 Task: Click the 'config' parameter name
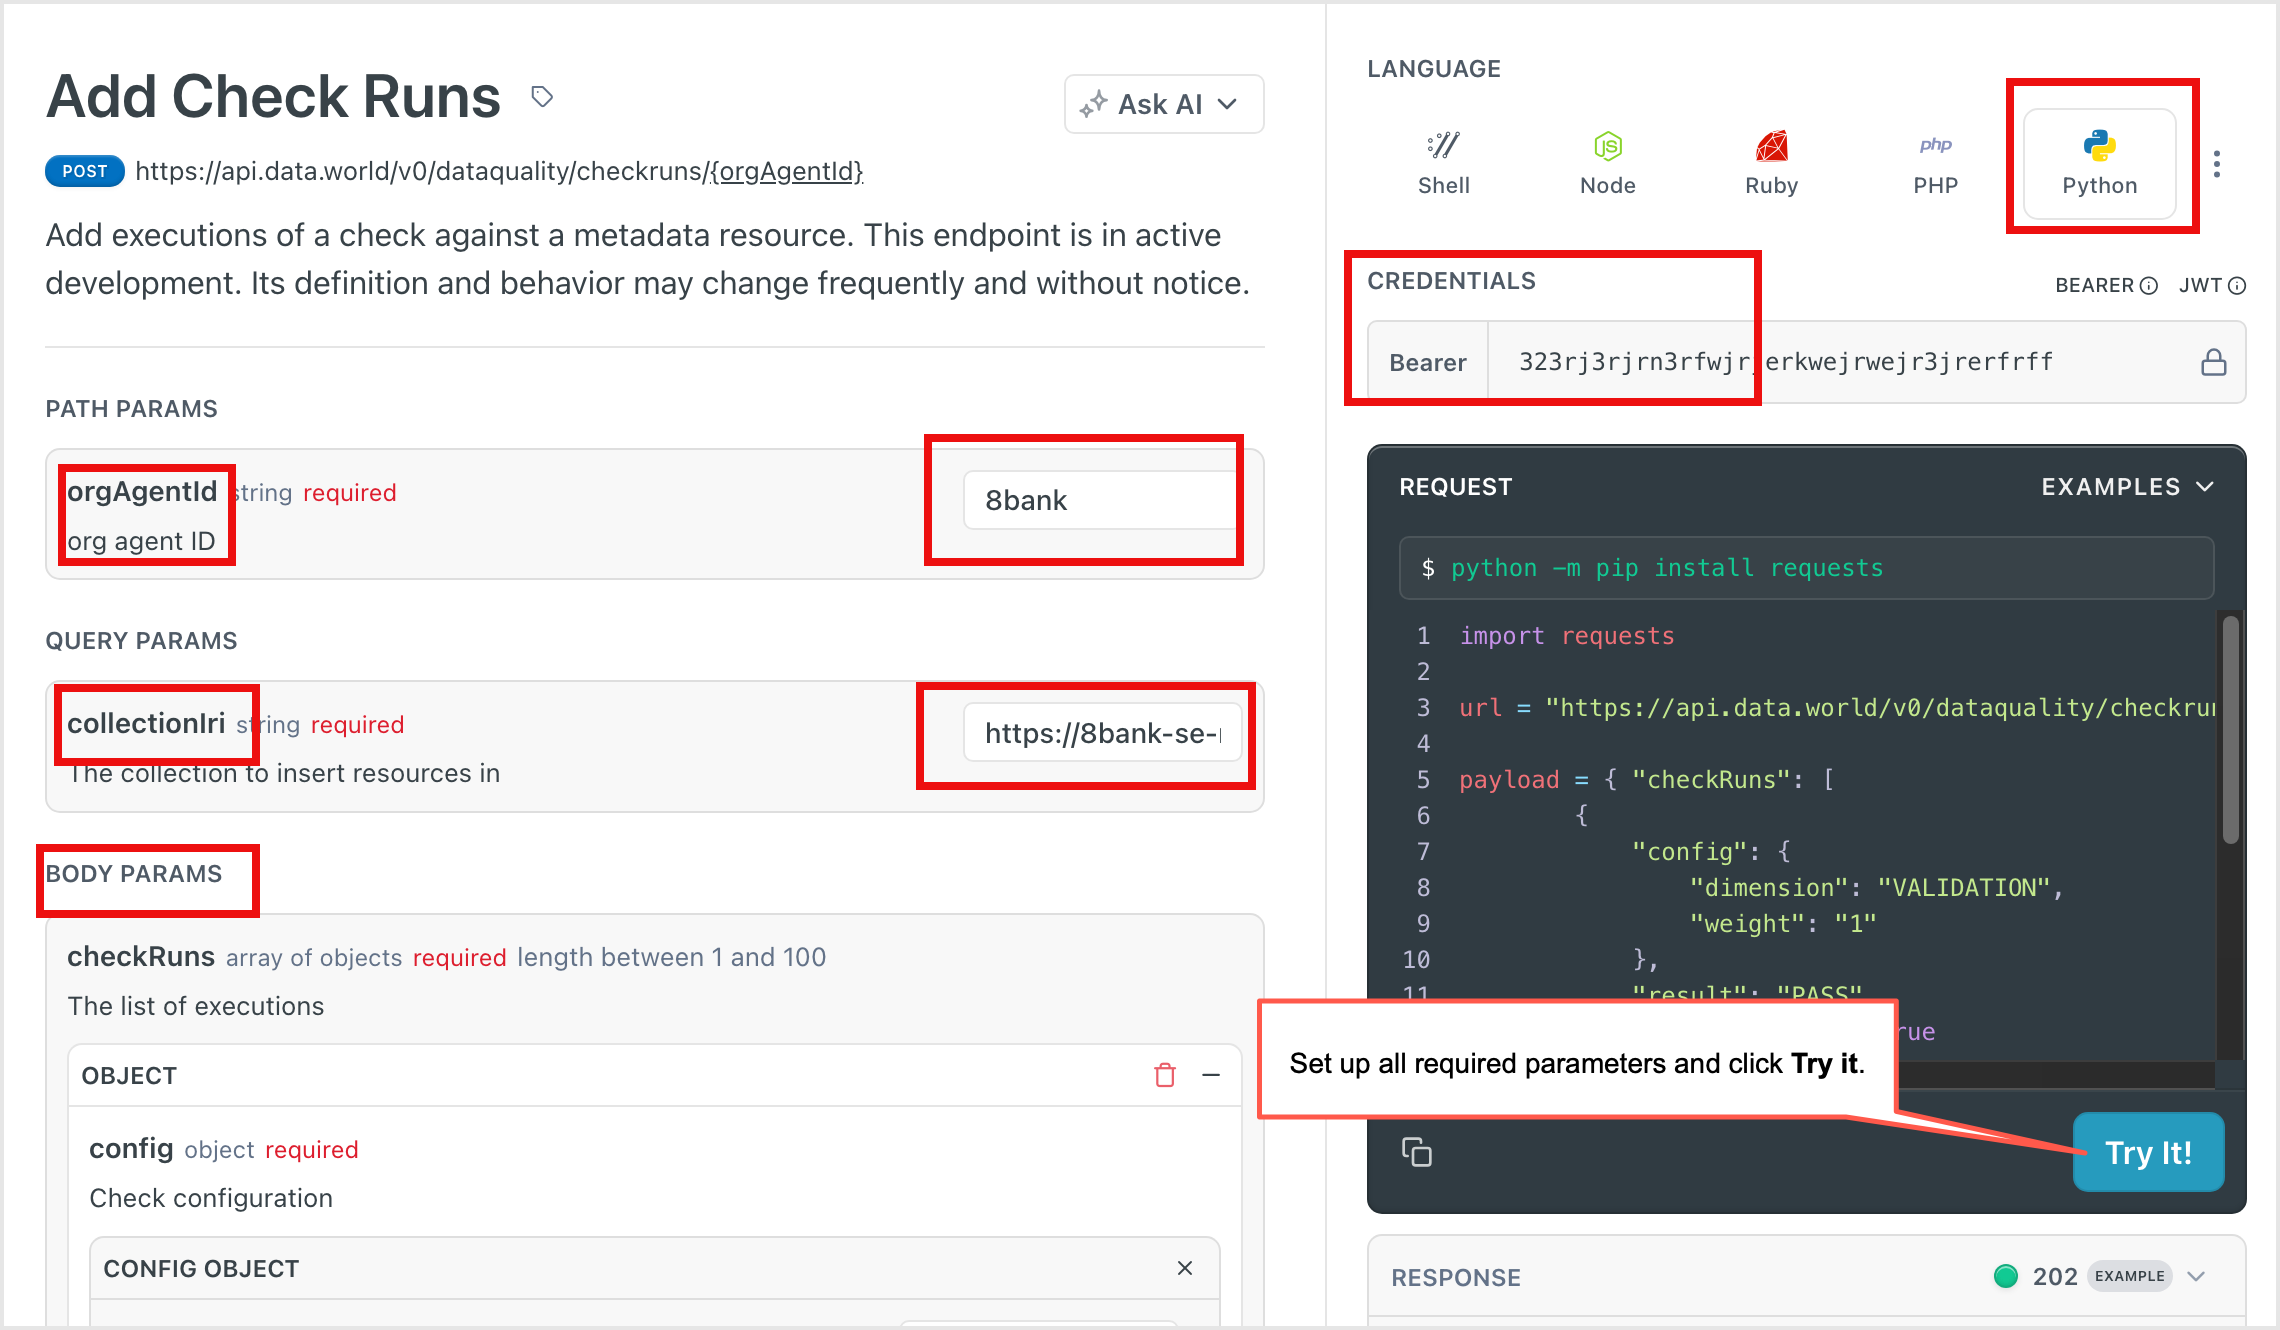[131, 1149]
